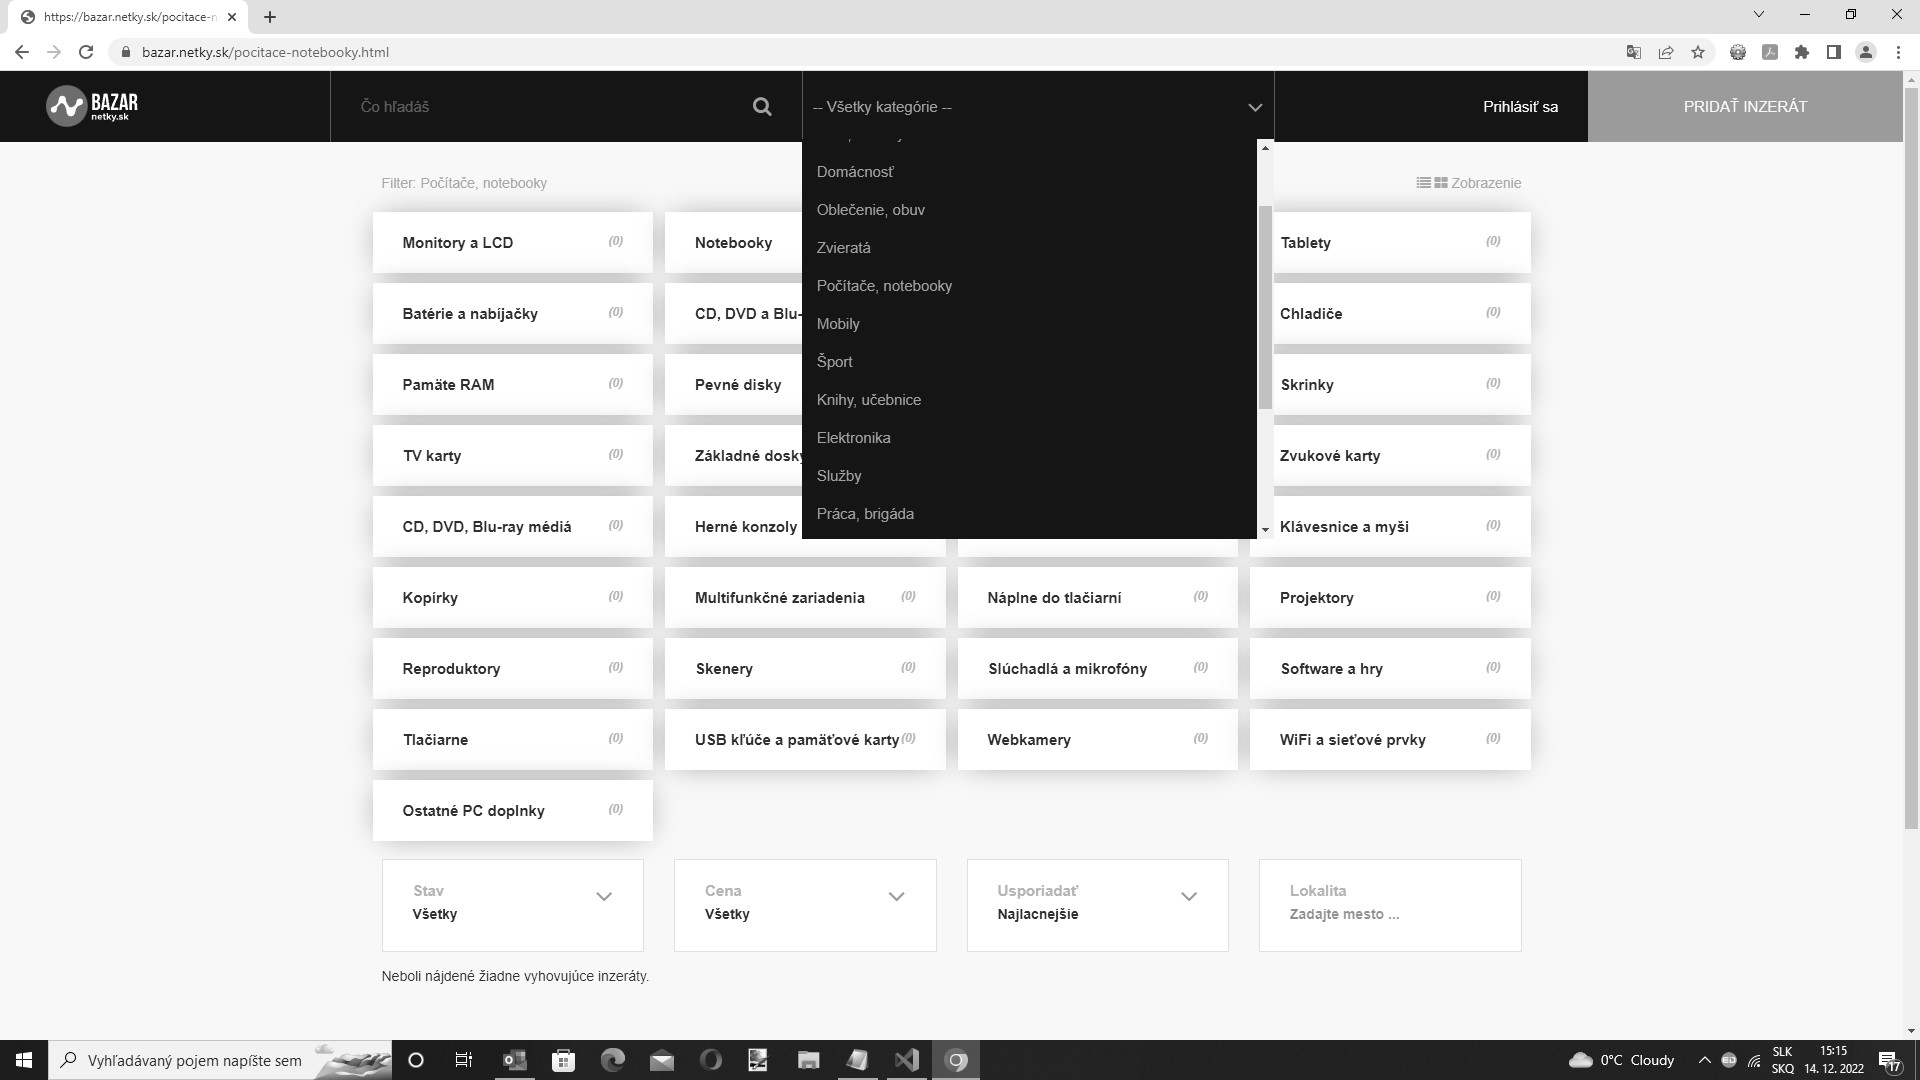Switch to list view next to Zobrazenie
The width and height of the screenshot is (1920, 1080).
click(1424, 182)
